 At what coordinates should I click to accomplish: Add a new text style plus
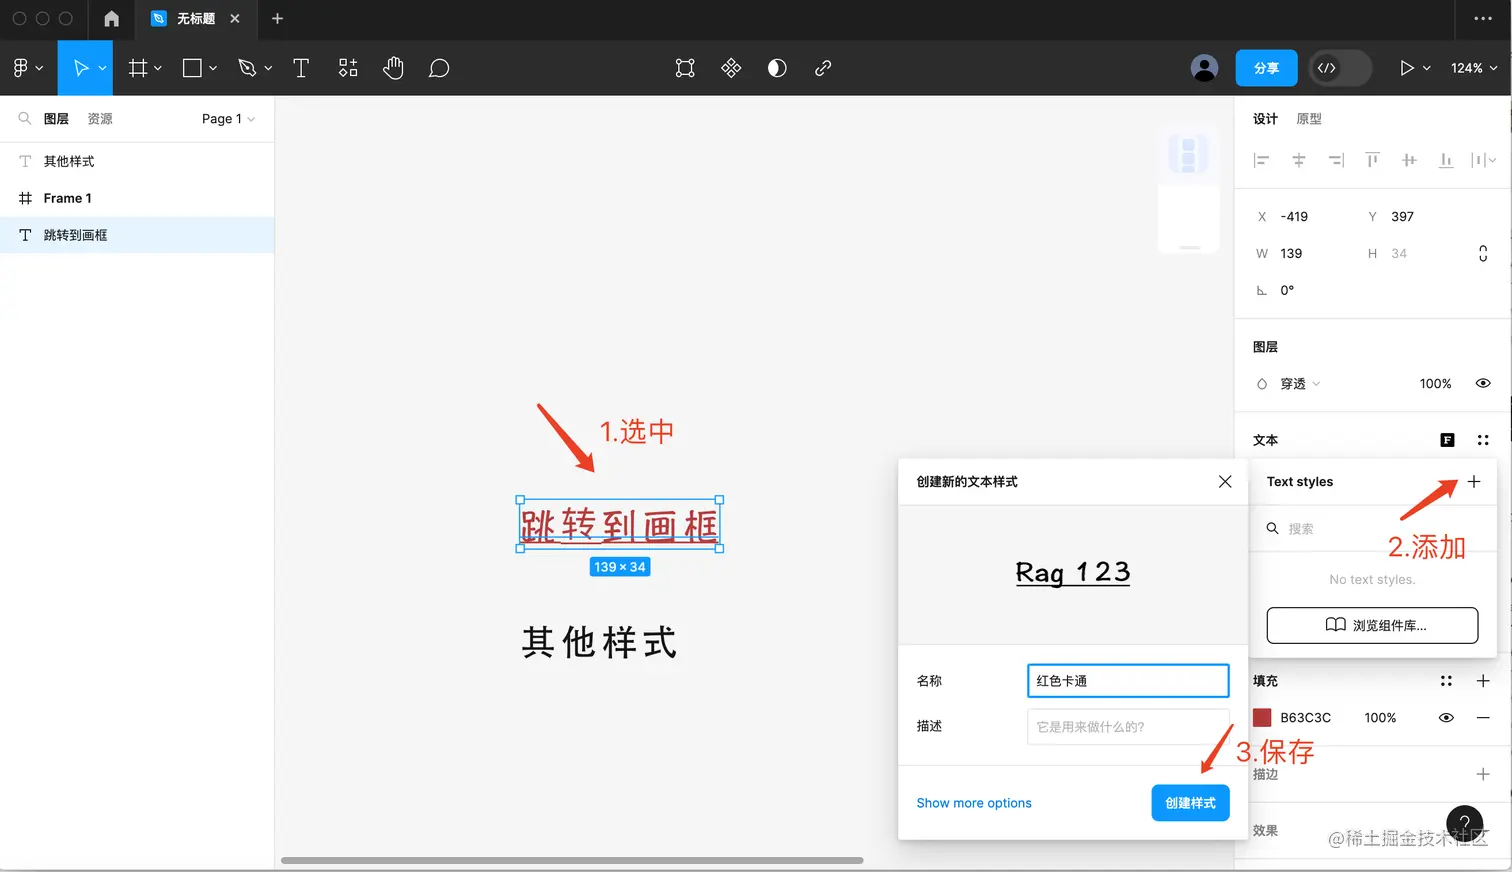coord(1474,482)
